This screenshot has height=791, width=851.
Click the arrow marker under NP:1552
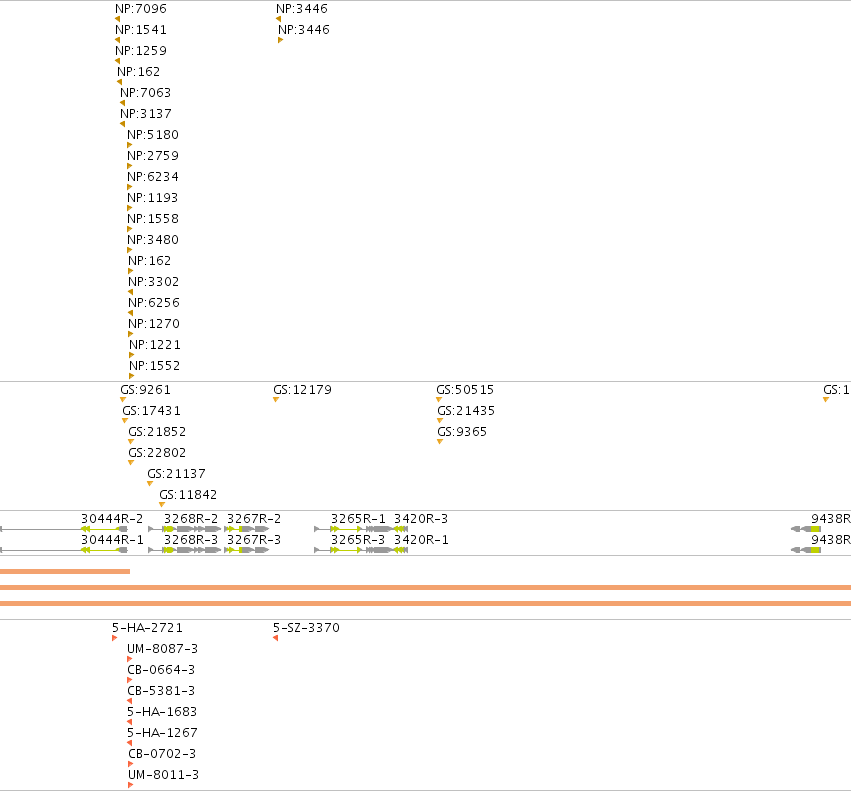tap(131, 376)
